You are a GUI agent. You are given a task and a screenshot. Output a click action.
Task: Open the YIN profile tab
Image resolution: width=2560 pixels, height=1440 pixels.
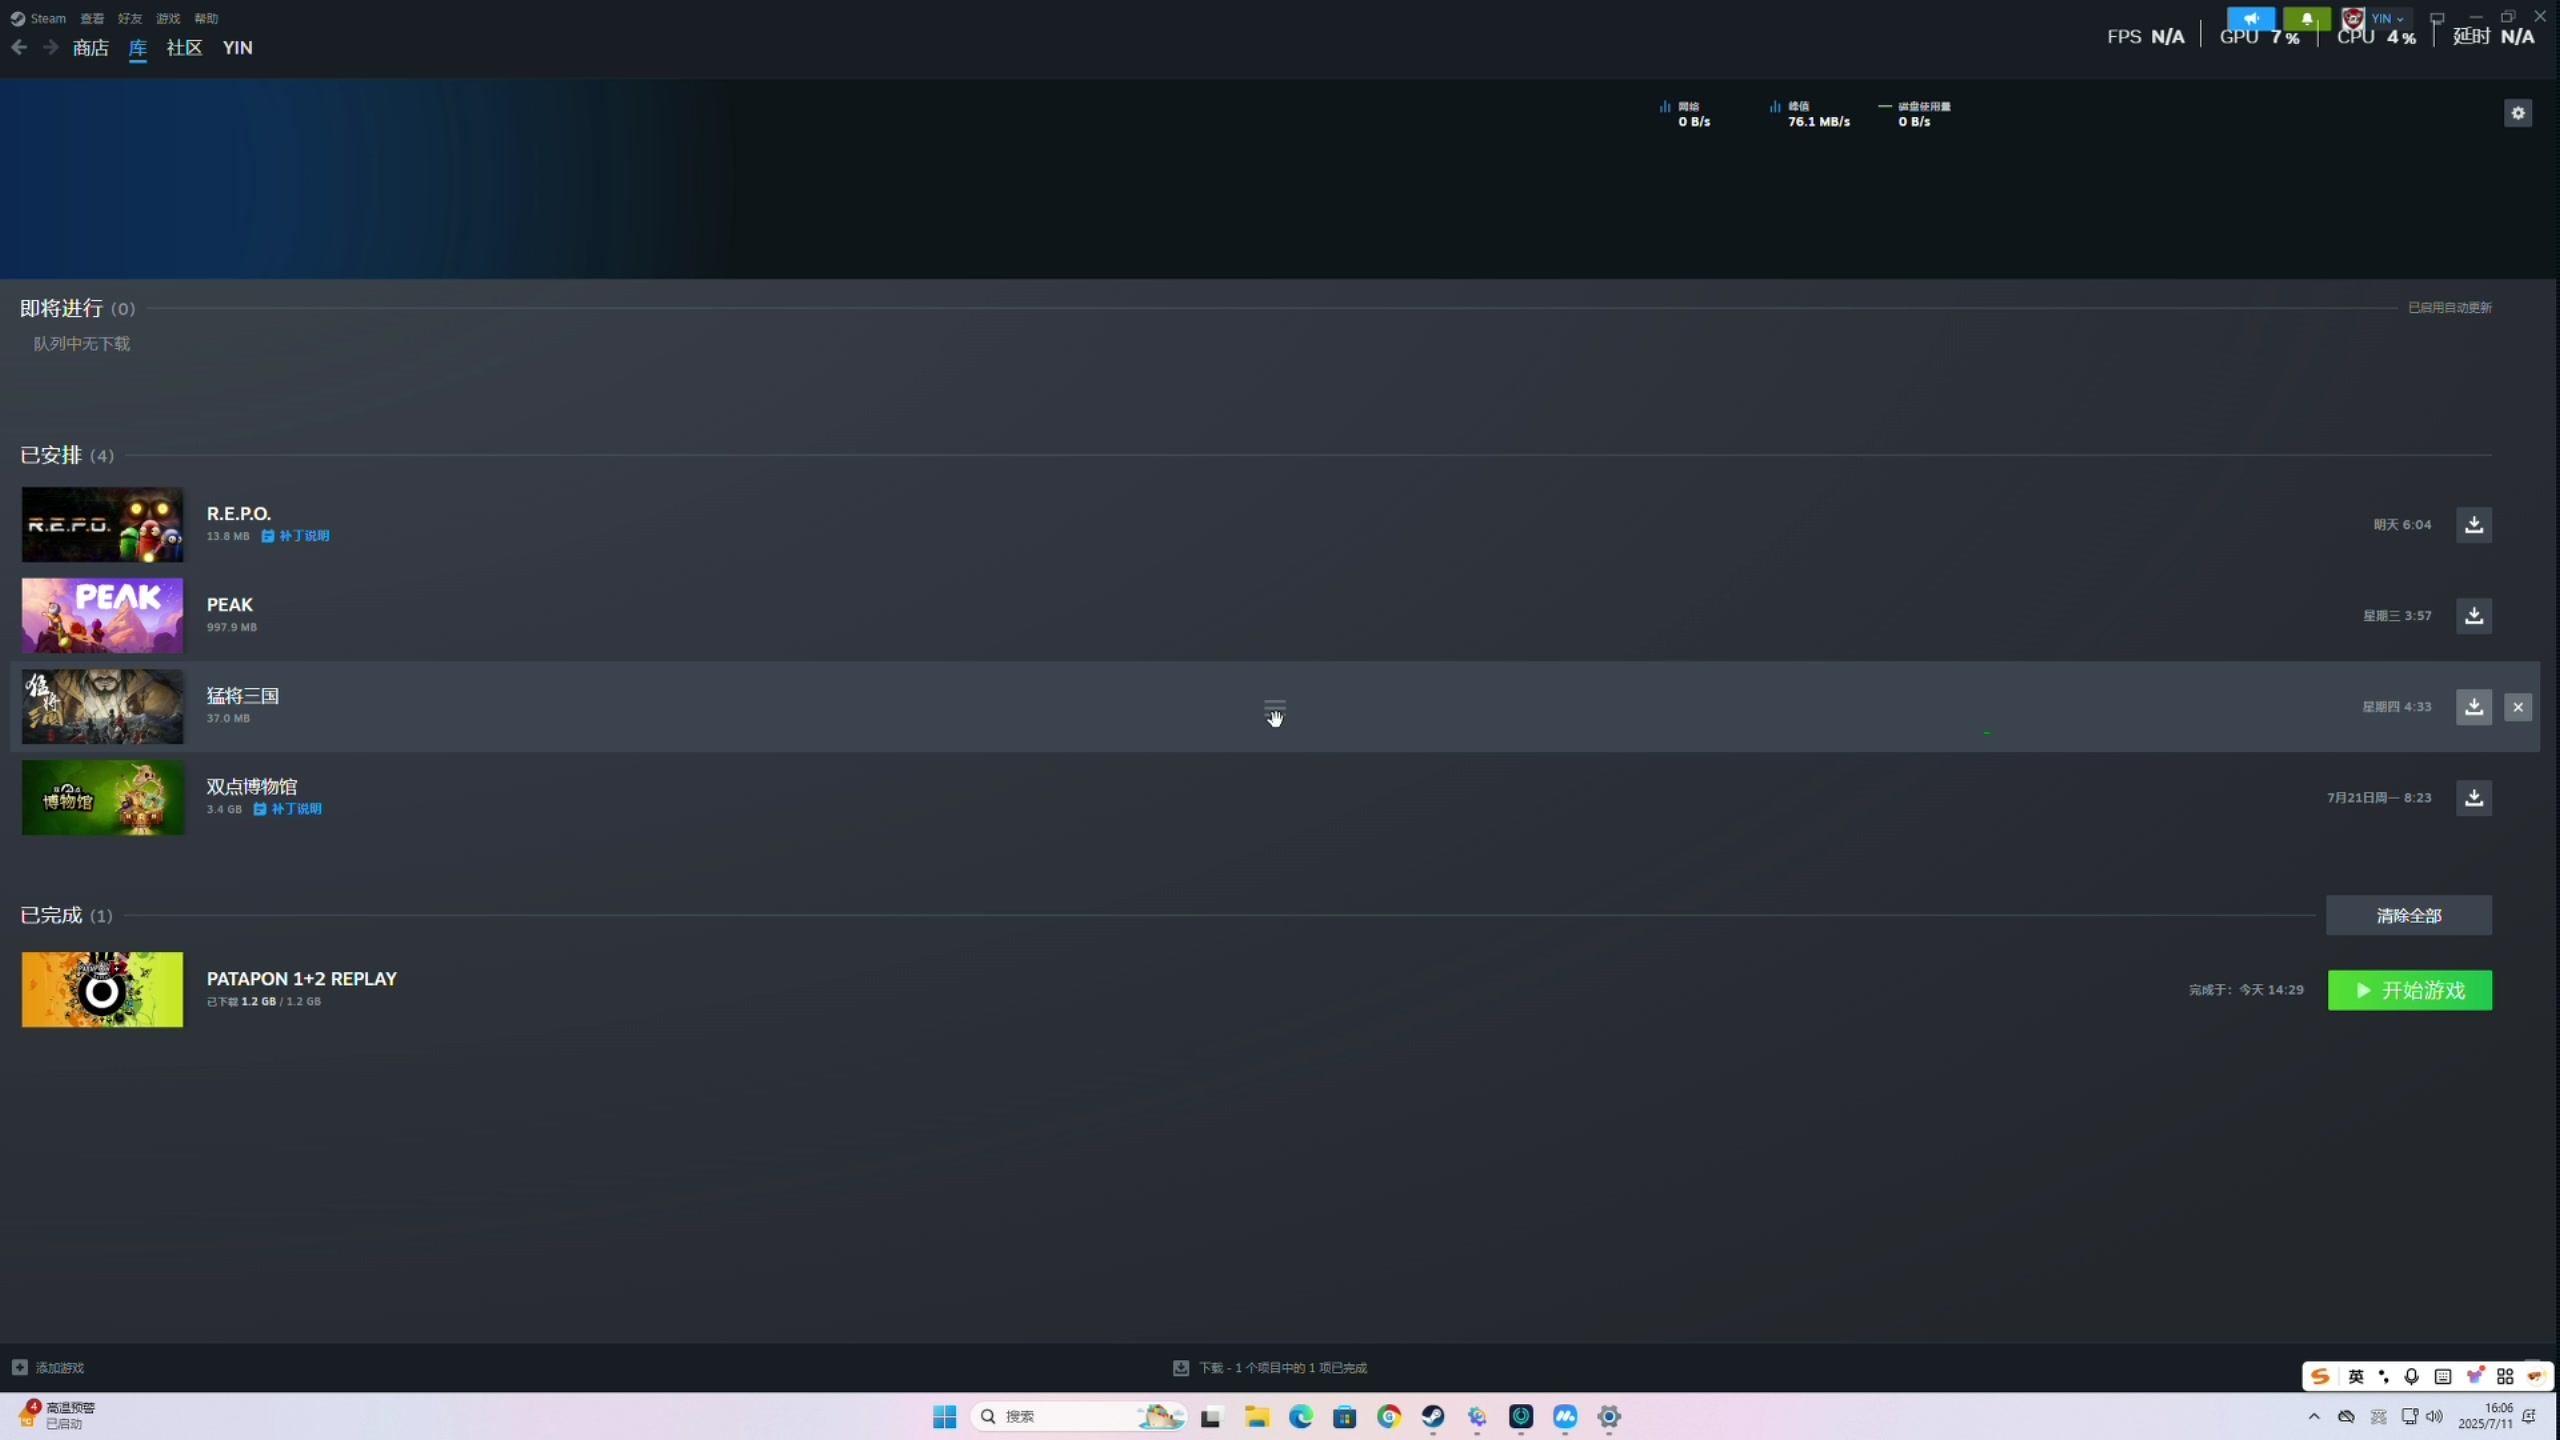[237, 48]
